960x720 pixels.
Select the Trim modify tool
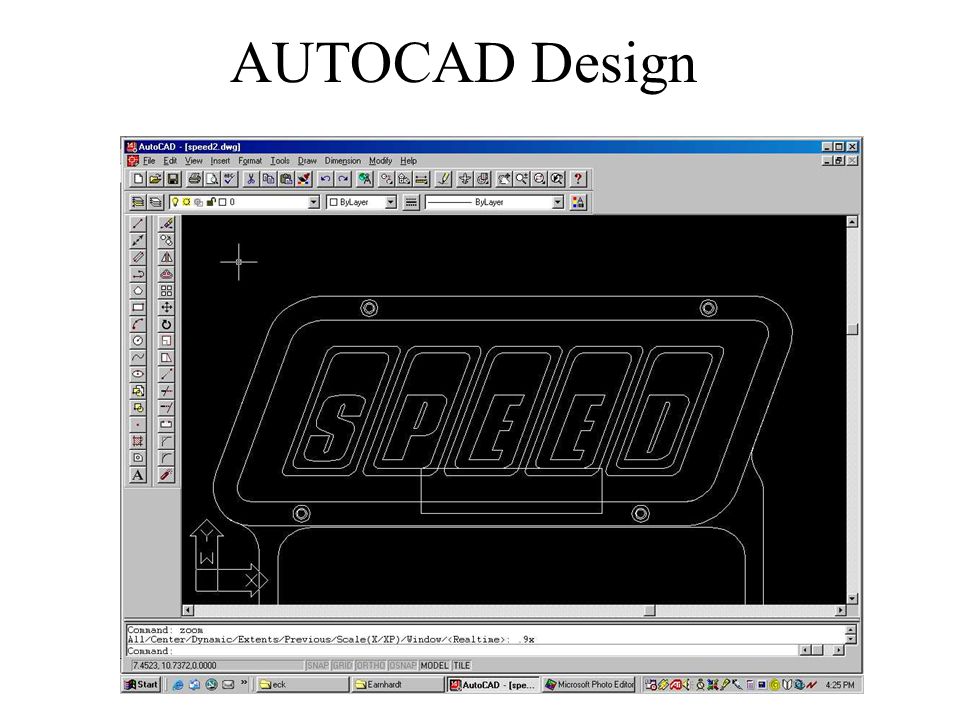point(166,391)
